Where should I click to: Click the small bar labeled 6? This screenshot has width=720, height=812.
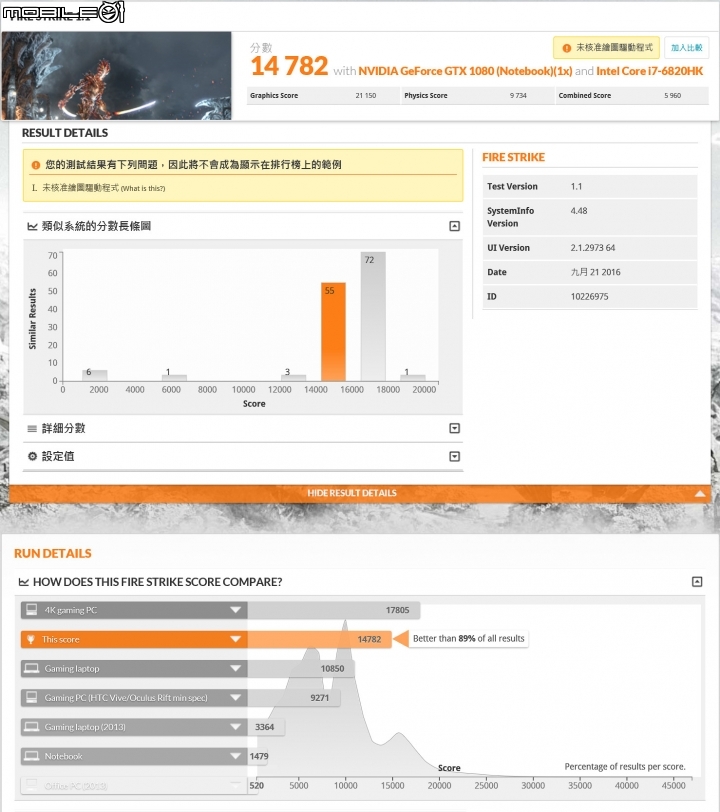click(95, 375)
